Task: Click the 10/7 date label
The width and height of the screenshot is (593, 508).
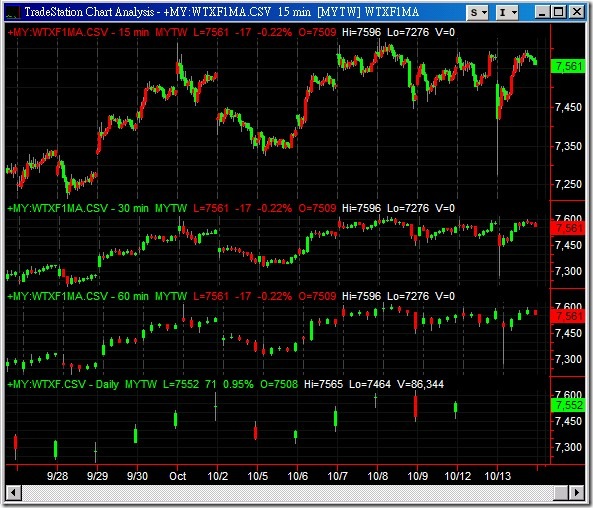Action: pyautogui.click(x=337, y=476)
